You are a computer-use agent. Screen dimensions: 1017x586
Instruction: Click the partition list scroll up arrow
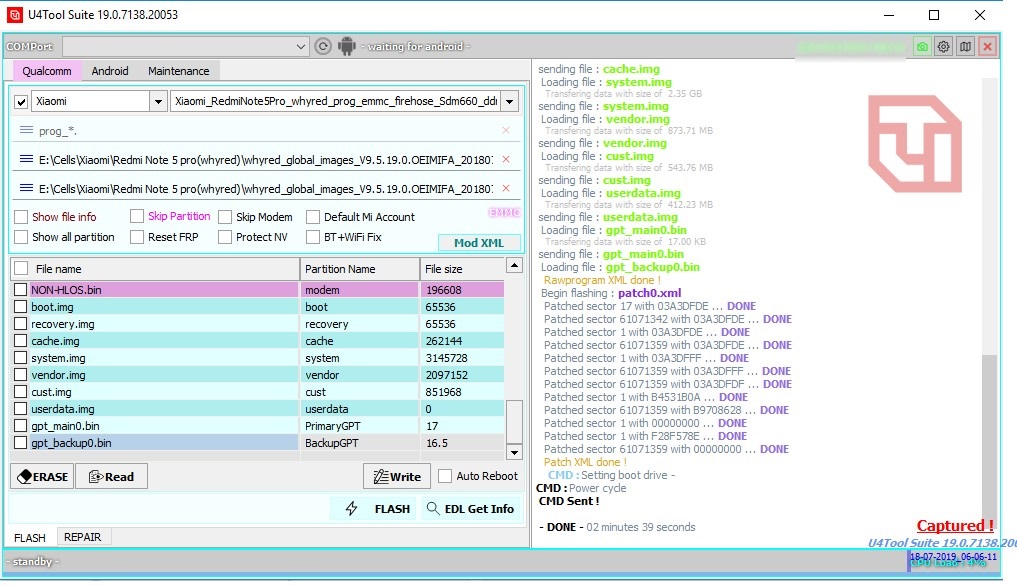(514, 265)
